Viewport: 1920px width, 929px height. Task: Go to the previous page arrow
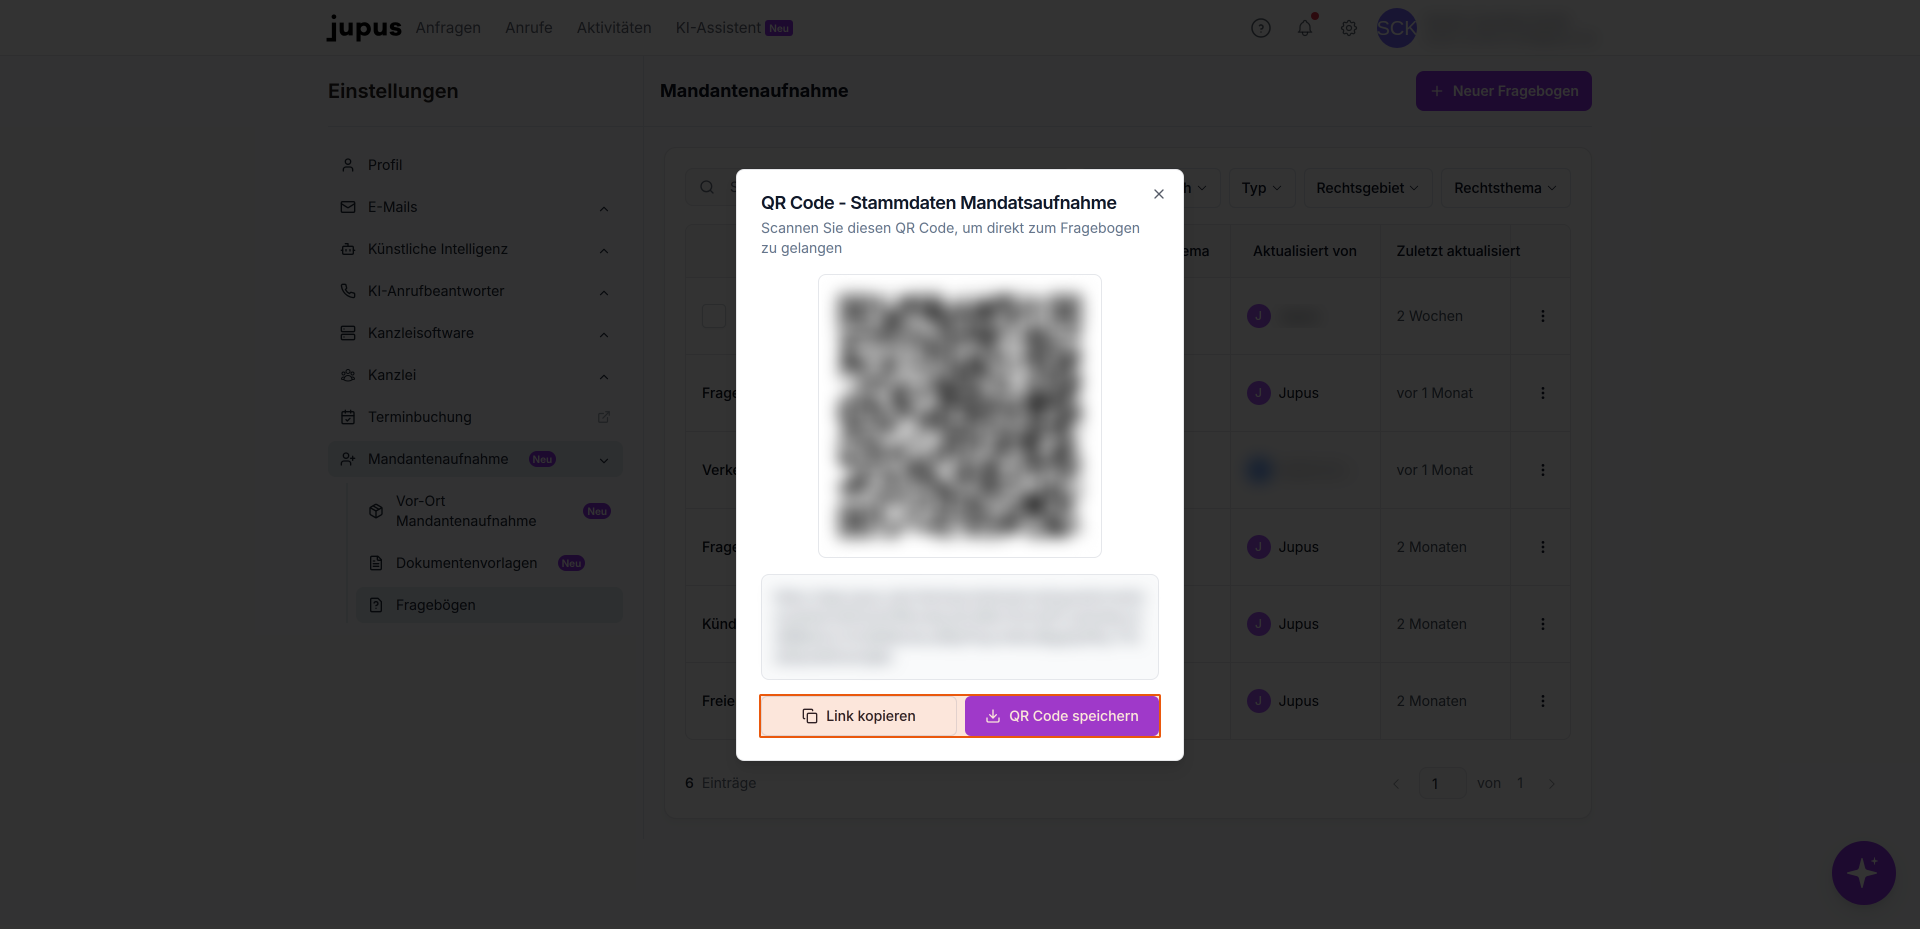coord(1396,783)
